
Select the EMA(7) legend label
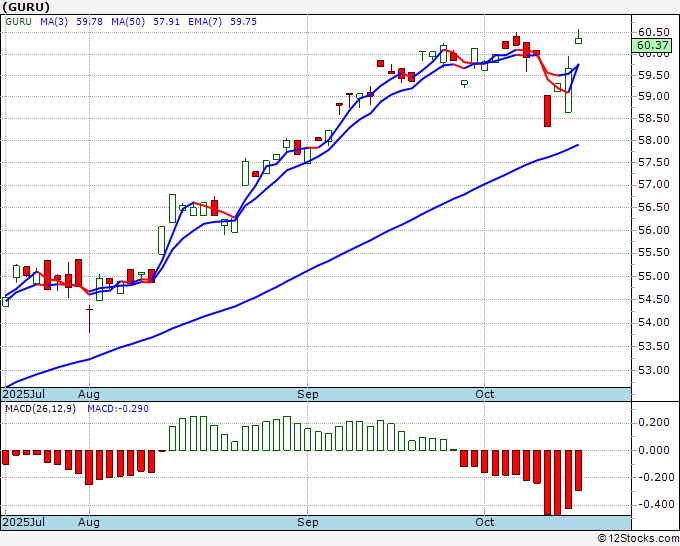[x=205, y=22]
